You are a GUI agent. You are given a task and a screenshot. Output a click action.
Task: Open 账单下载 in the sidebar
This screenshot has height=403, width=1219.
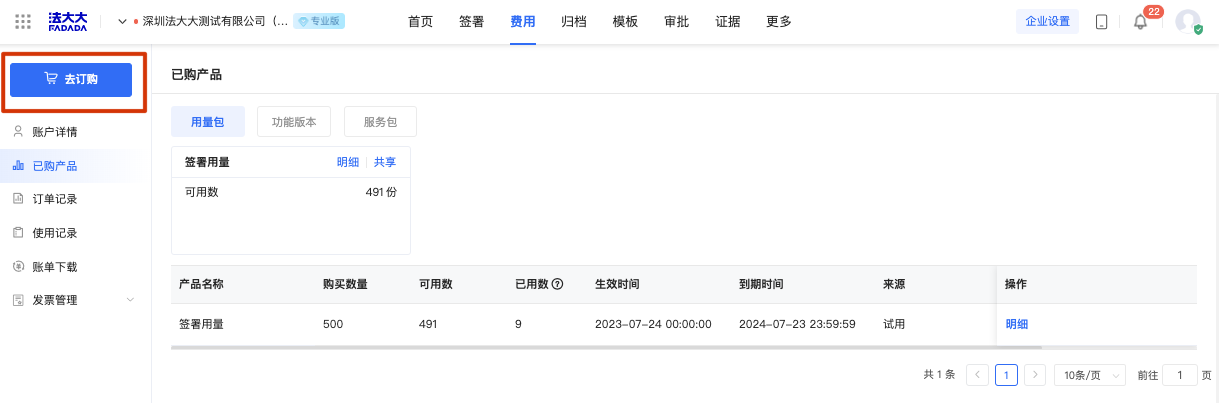(55, 267)
